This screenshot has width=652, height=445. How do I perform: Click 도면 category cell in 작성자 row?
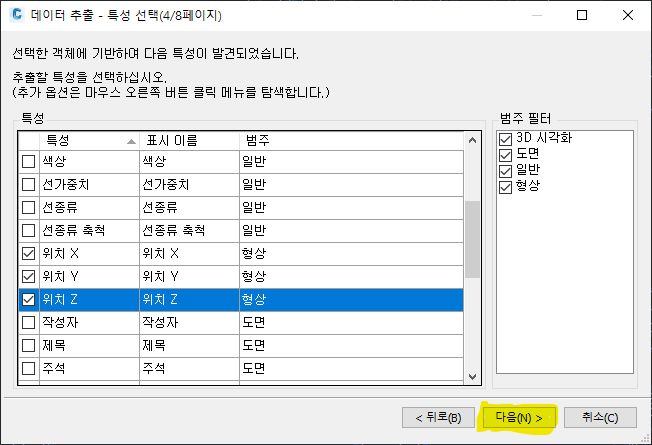[351, 322]
